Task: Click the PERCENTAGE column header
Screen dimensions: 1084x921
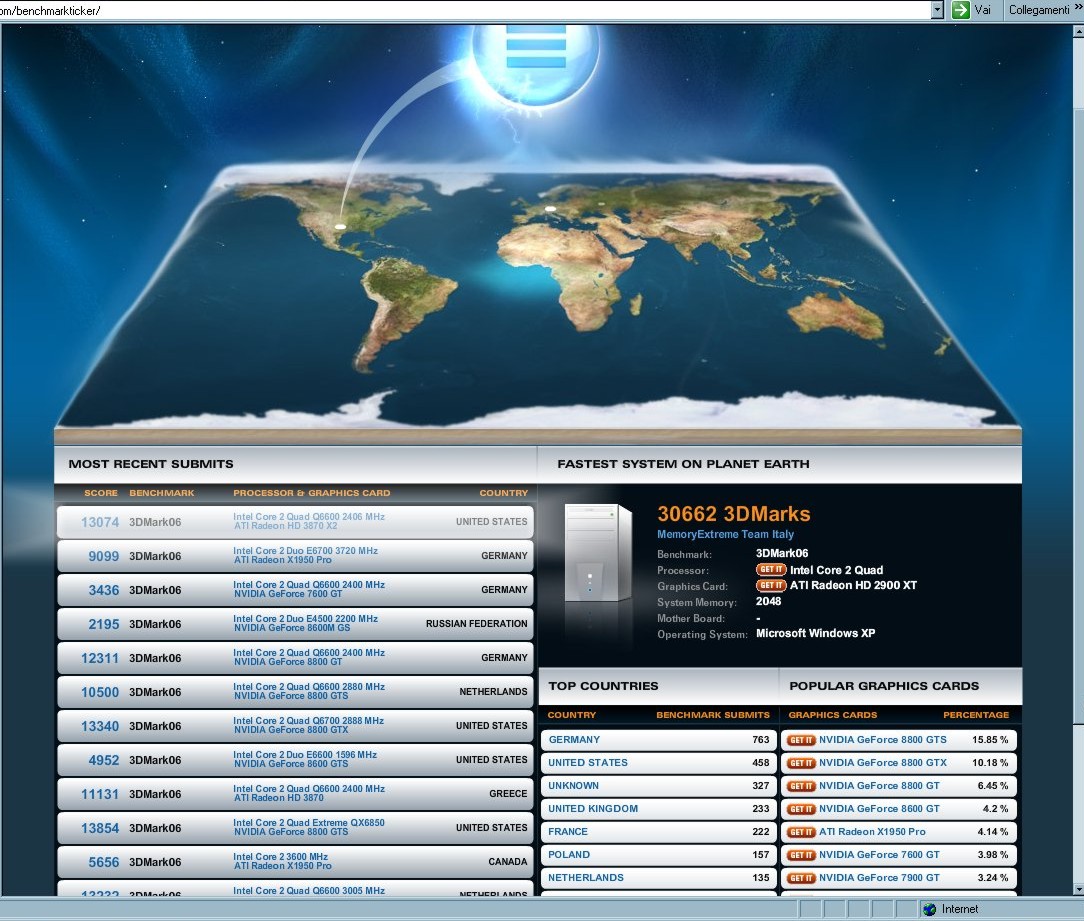Action: click(x=976, y=715)
